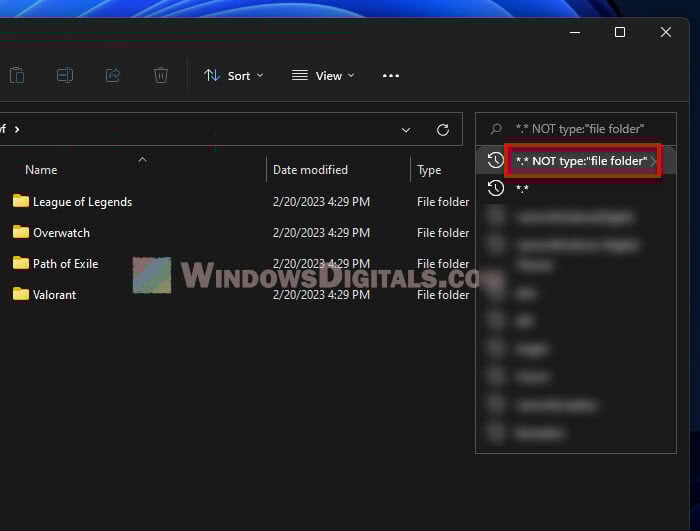Click the Path of Exile folder icon
700x531 pixels.
[21, 263]
